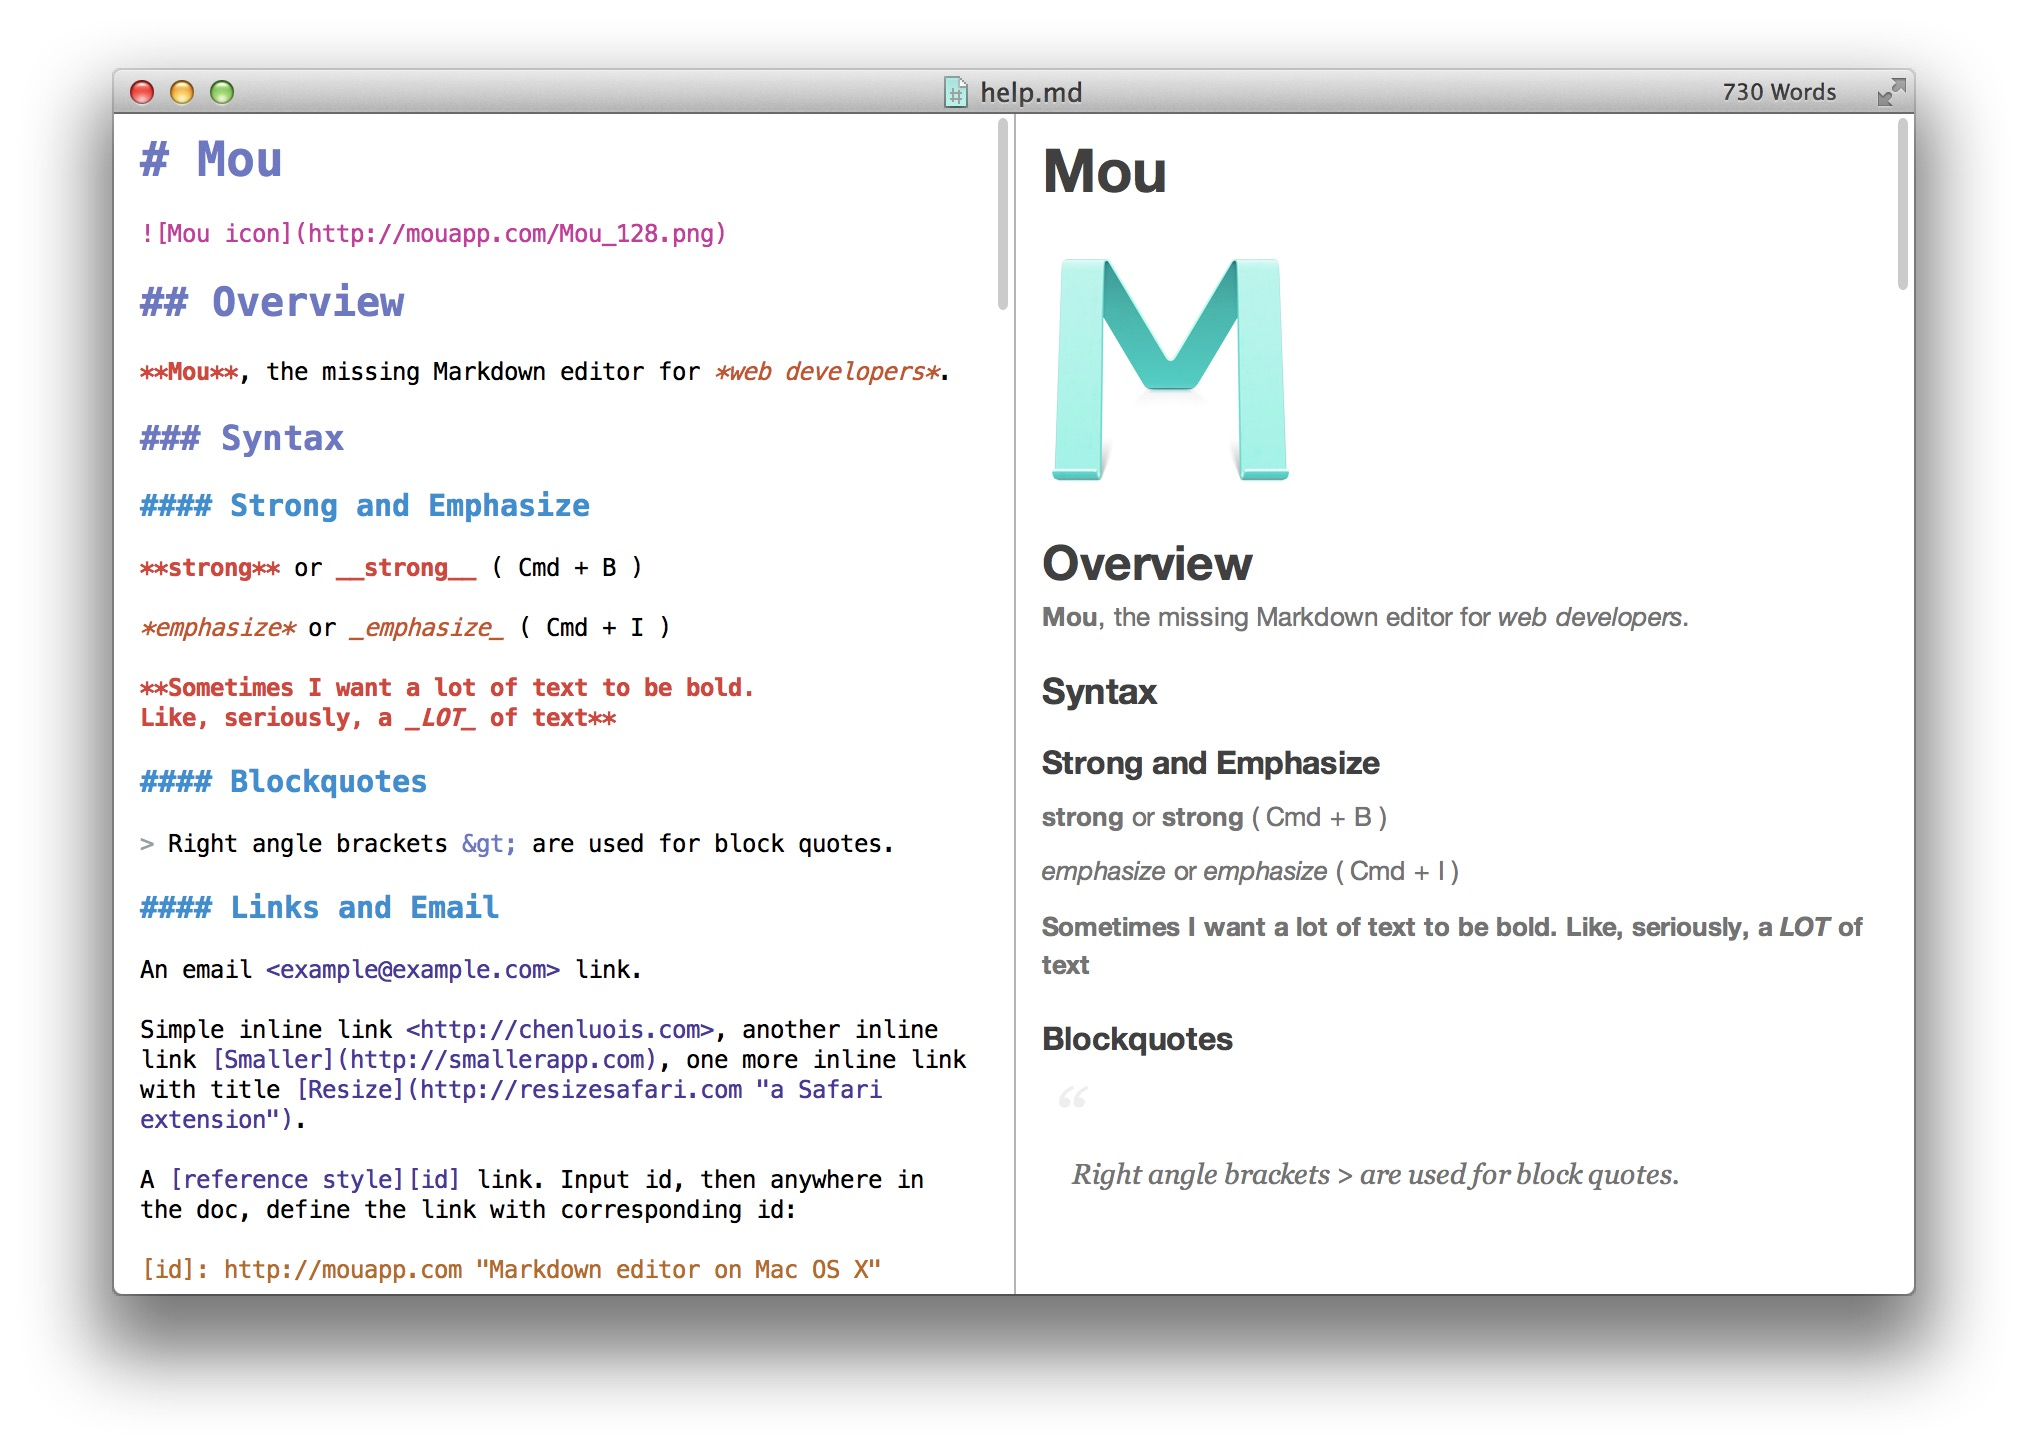This screenshot has width=2028, height=1452.
Task: Click the help.md document icon in title bar
Action: click(x=956, y=92)
